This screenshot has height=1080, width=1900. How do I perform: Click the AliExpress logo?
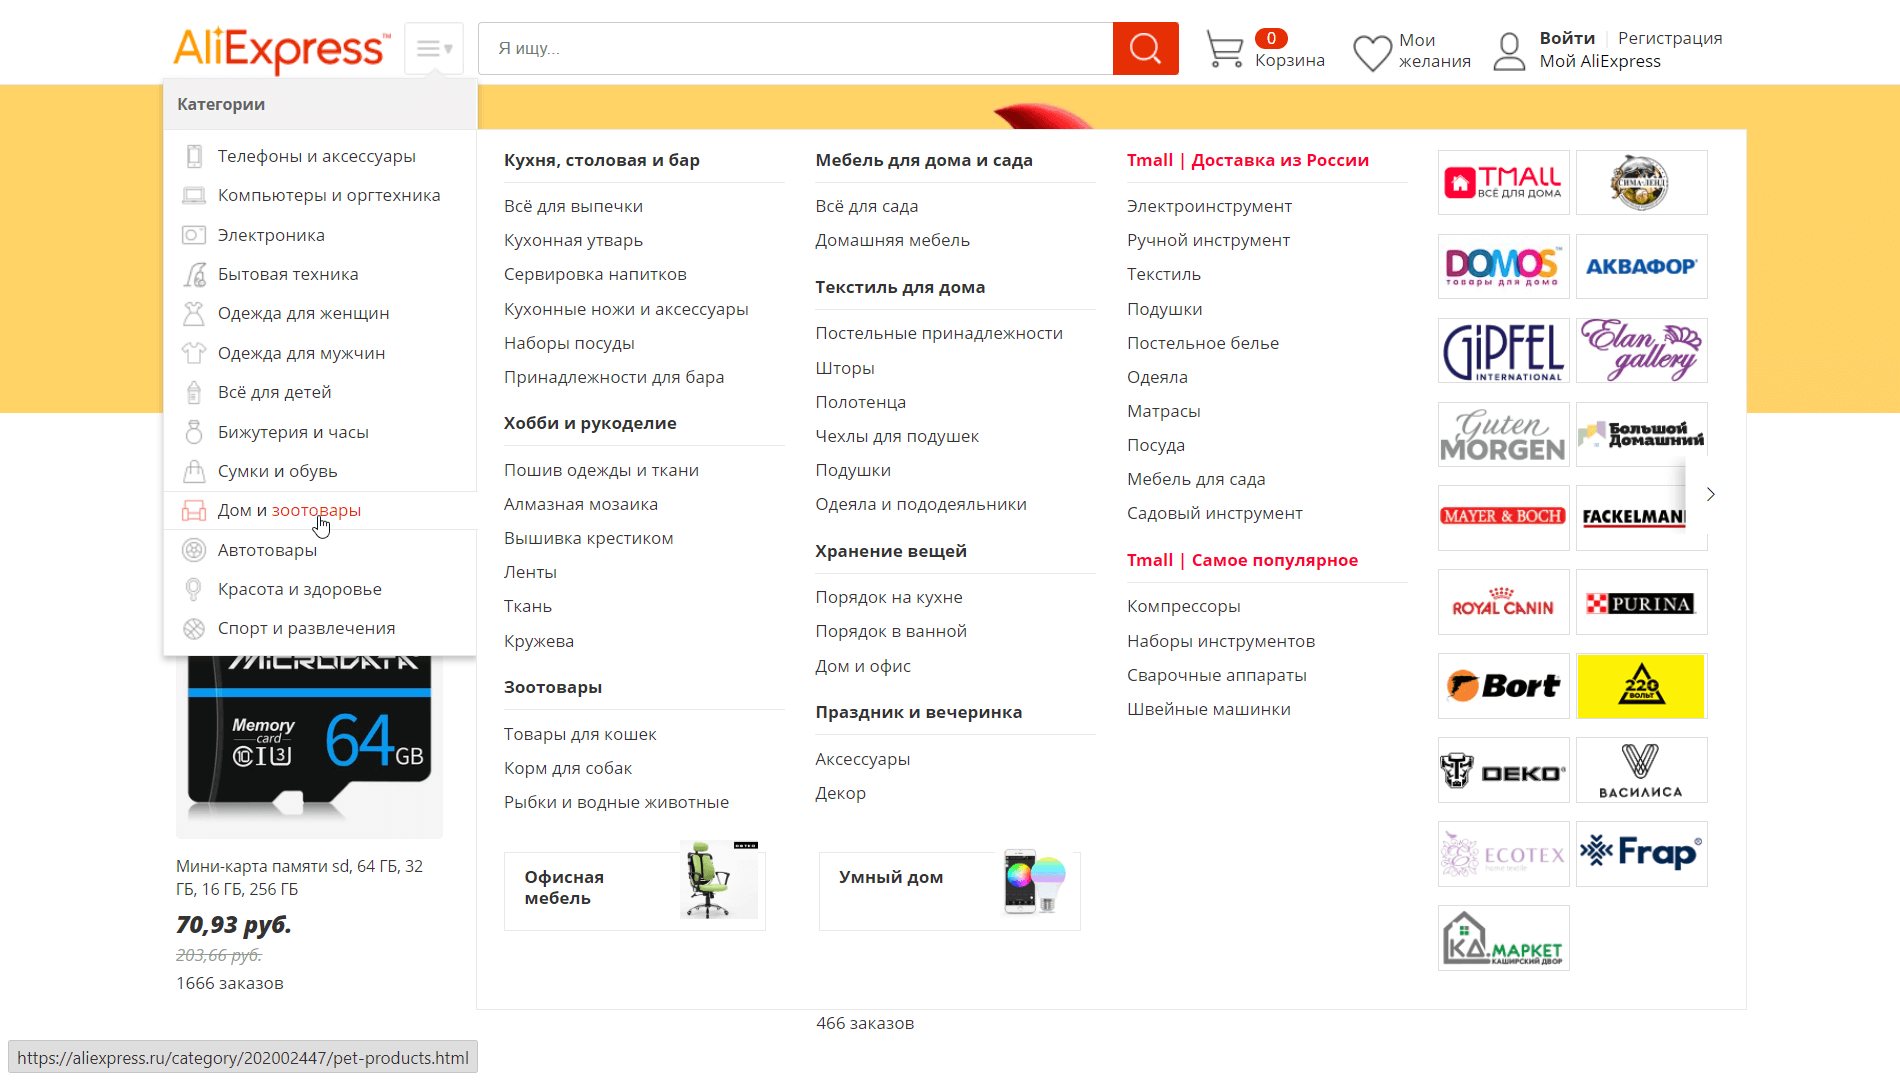point(281,48)
